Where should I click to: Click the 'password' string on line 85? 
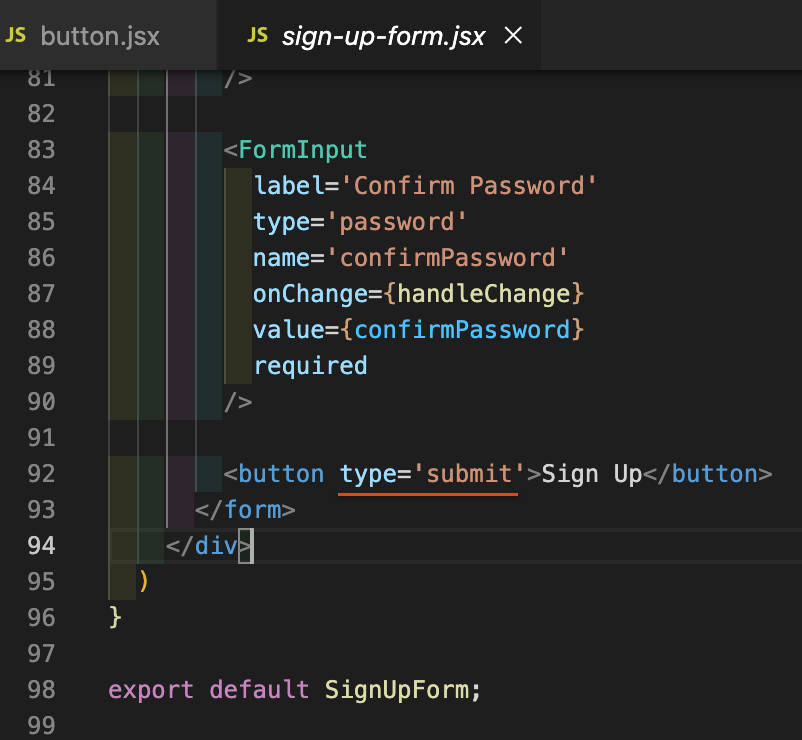[396, 222]
